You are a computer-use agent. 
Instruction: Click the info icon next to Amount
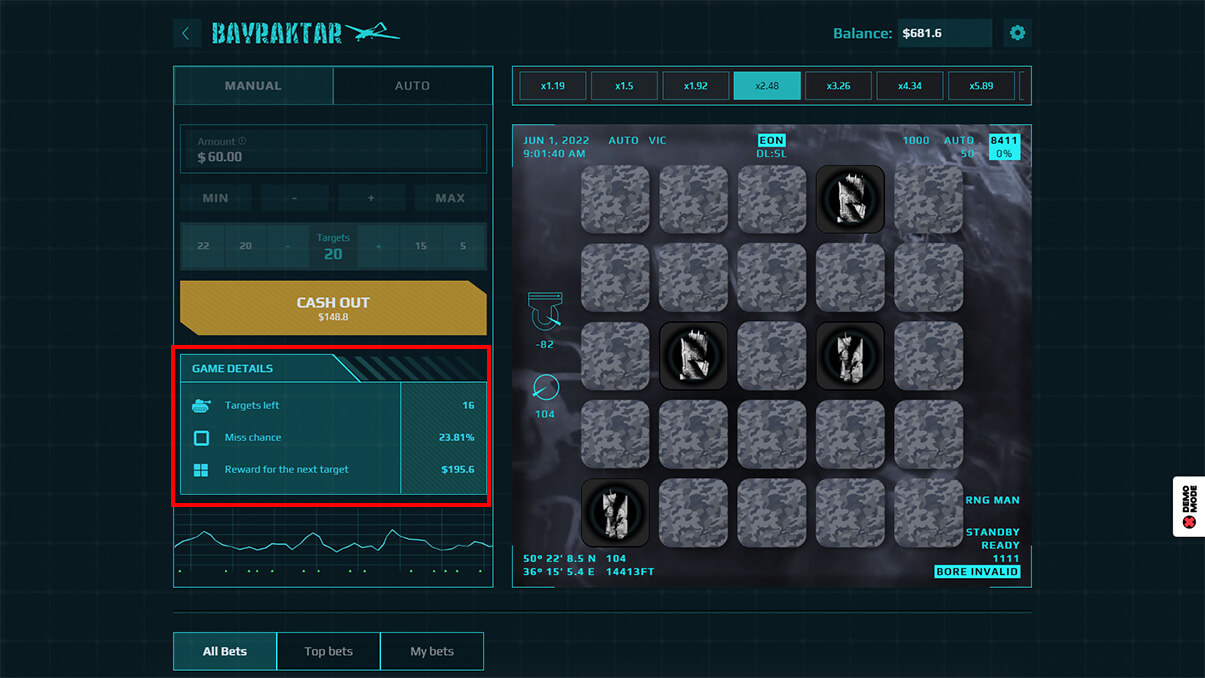click(242, 142)
